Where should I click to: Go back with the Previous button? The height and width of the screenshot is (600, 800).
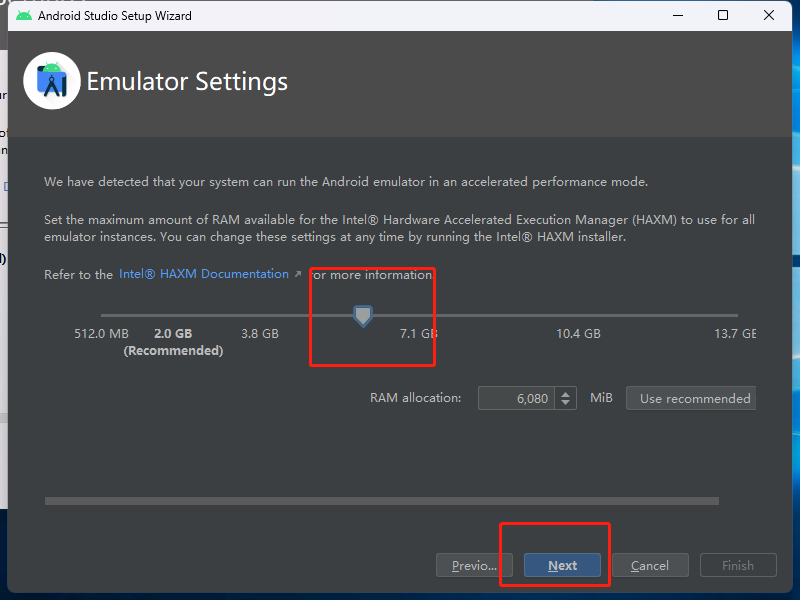coord(474,566)
